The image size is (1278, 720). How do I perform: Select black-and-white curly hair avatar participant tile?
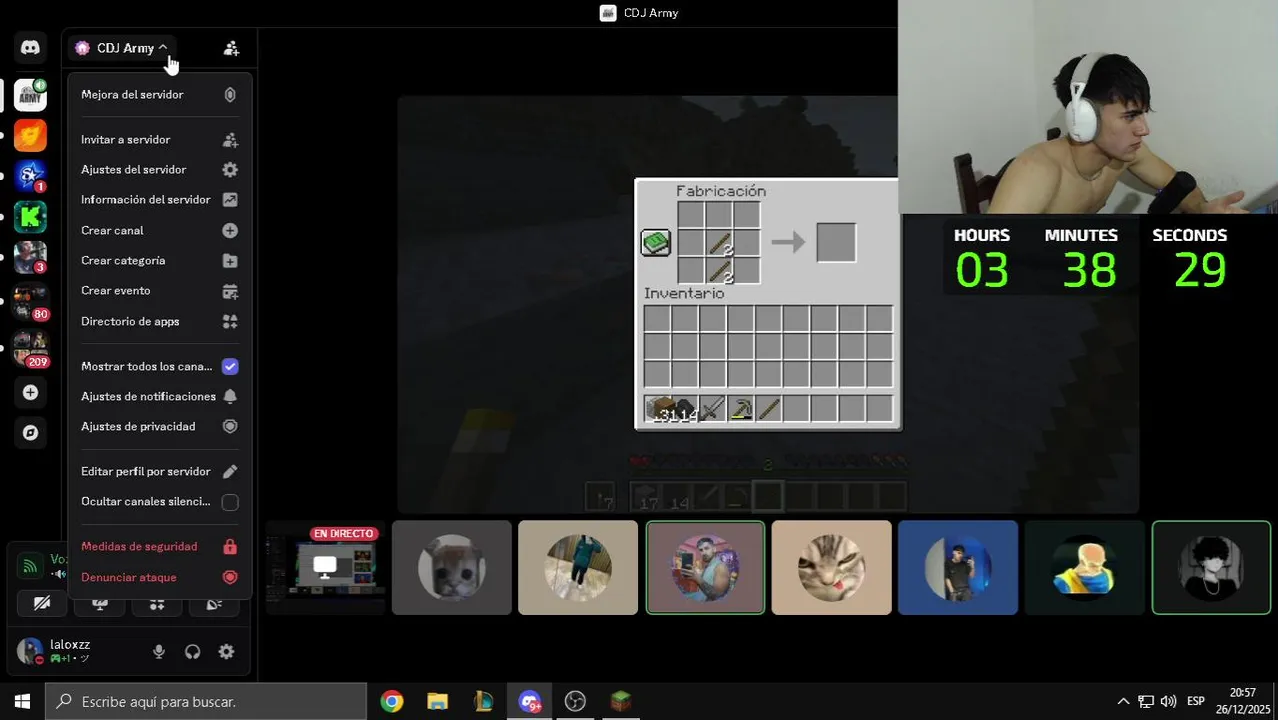tap(1211, 567)
